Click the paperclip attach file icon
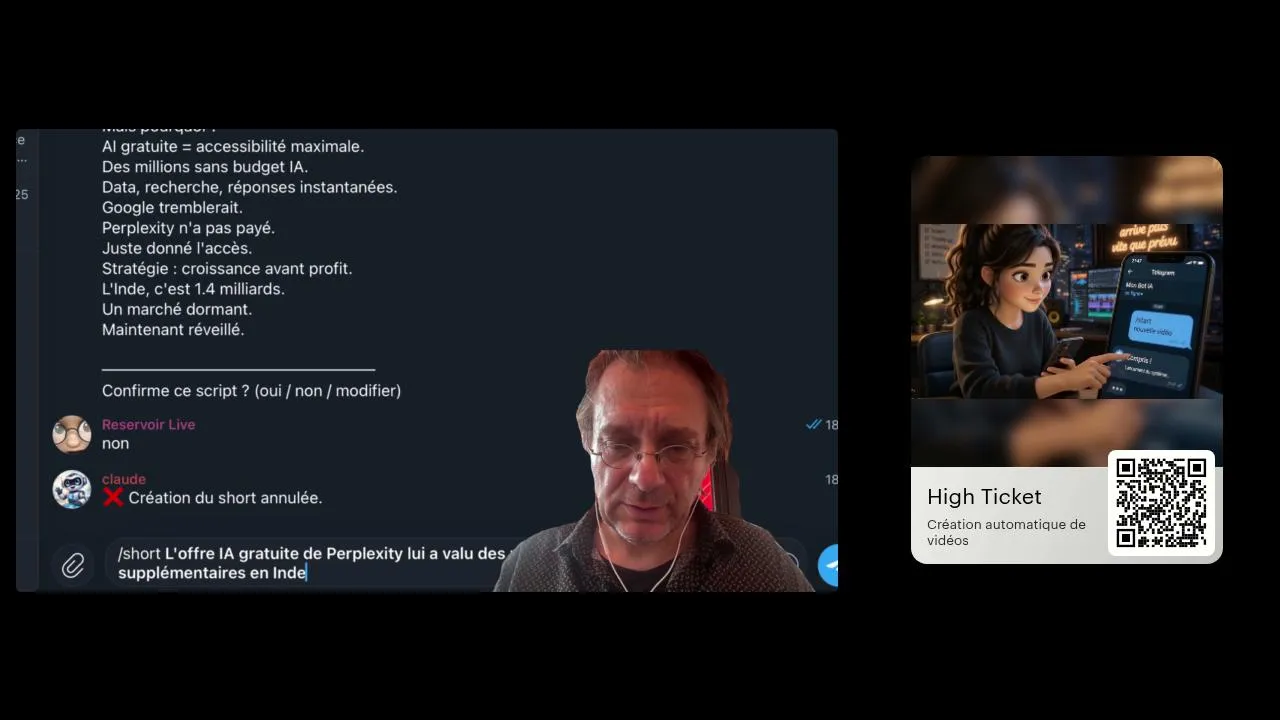Image resolution: width=1280 pixels, height=720 pixels. click(72, 566)
